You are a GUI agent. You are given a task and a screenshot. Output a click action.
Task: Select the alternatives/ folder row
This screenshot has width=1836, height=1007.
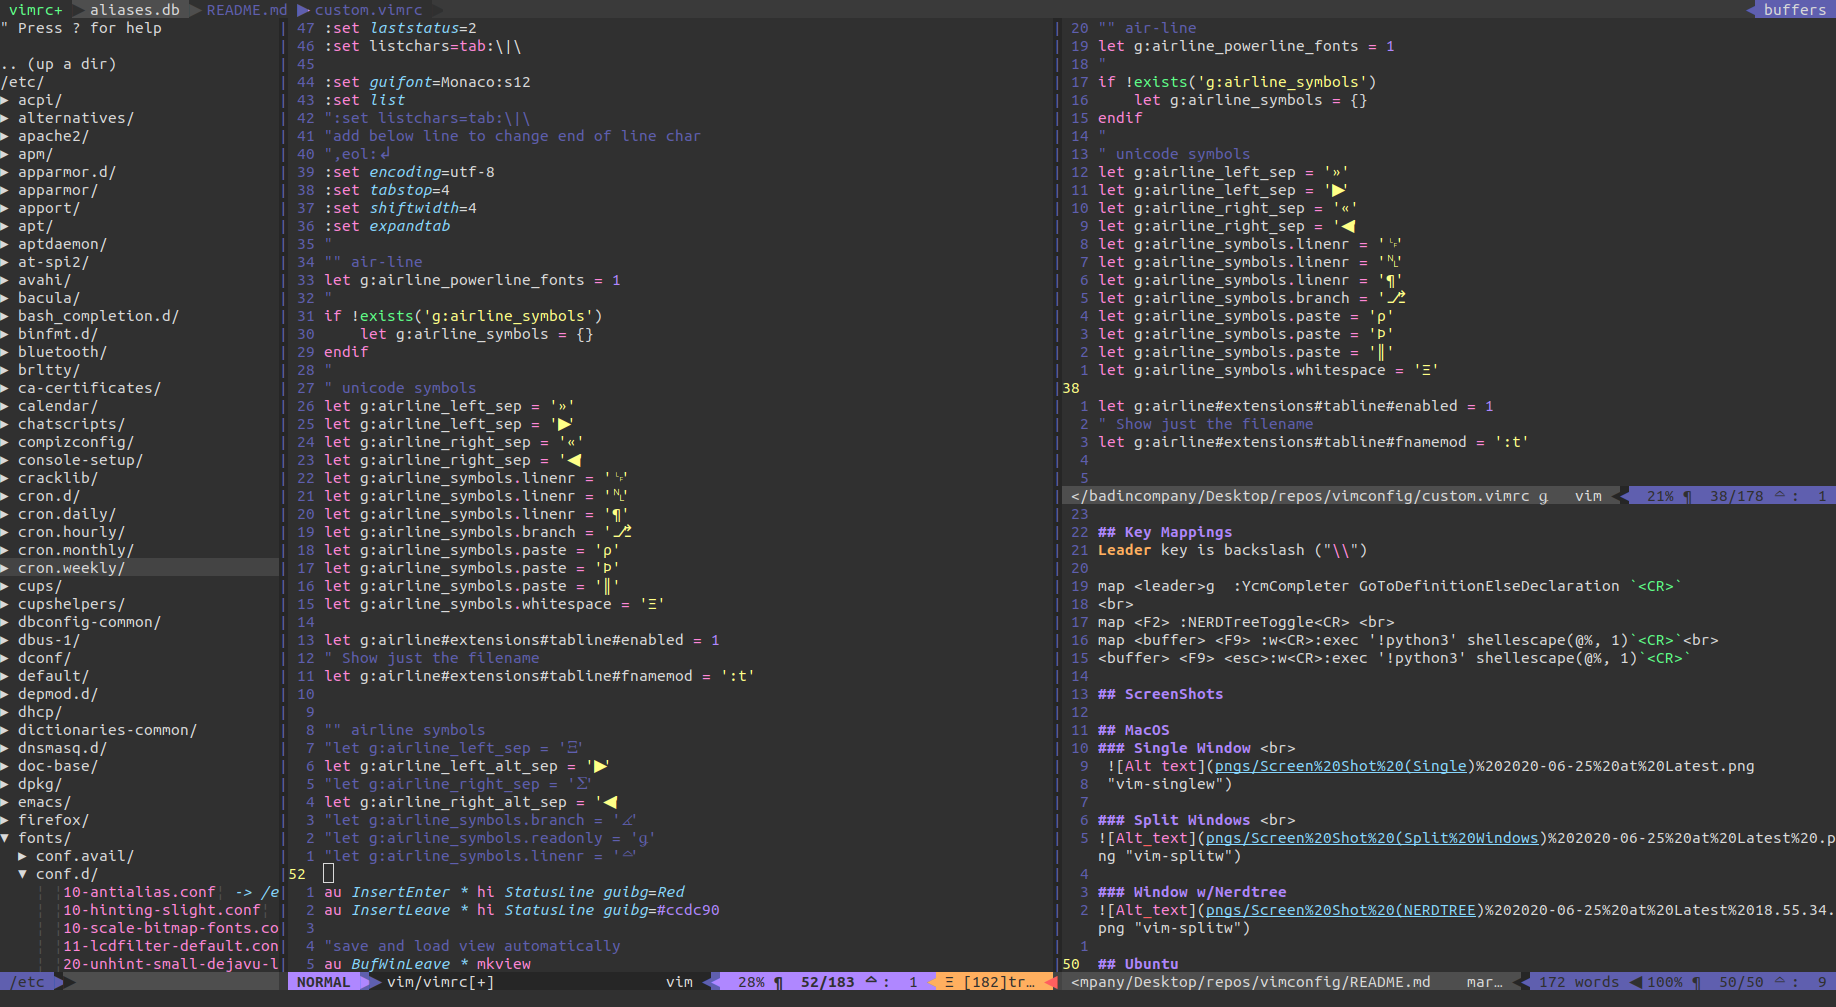pos(76,118)
